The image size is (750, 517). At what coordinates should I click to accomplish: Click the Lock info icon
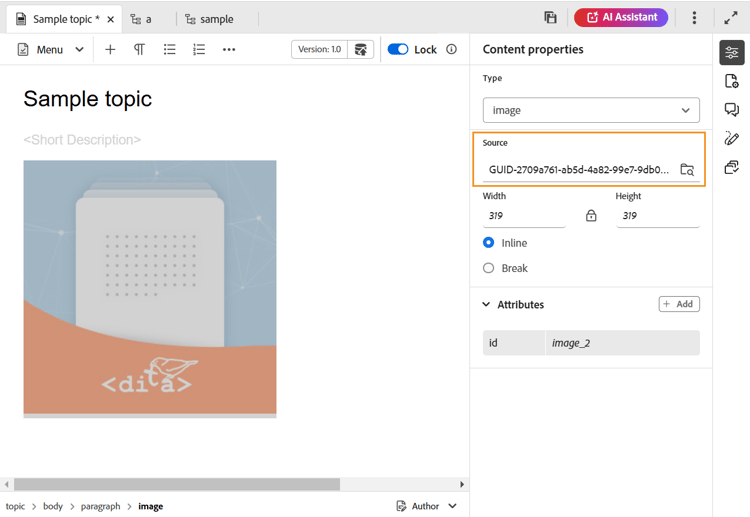click(x=451, y=49)
